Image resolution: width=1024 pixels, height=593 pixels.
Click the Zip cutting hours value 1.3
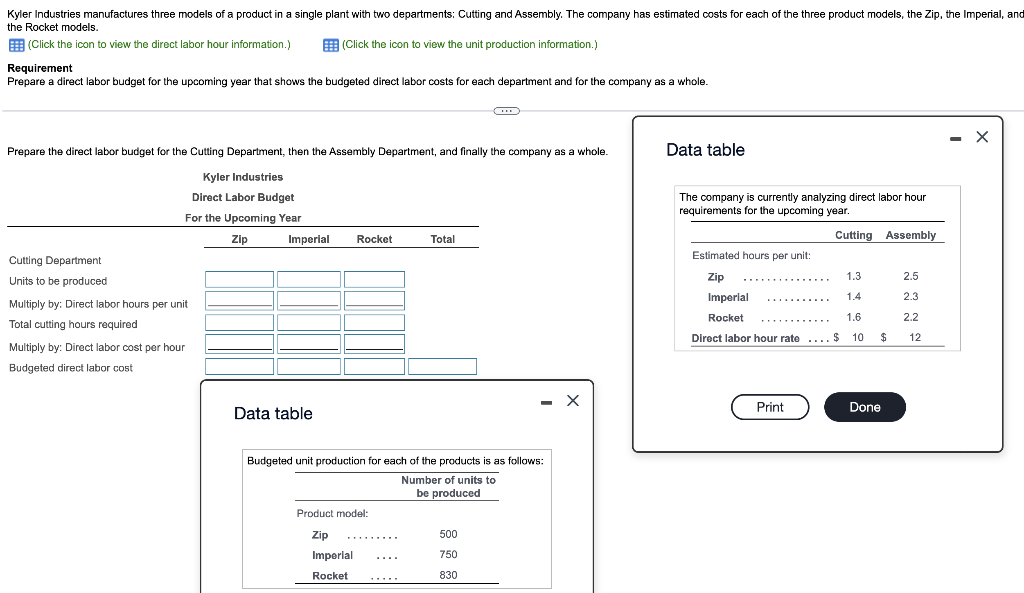(854, 276)
